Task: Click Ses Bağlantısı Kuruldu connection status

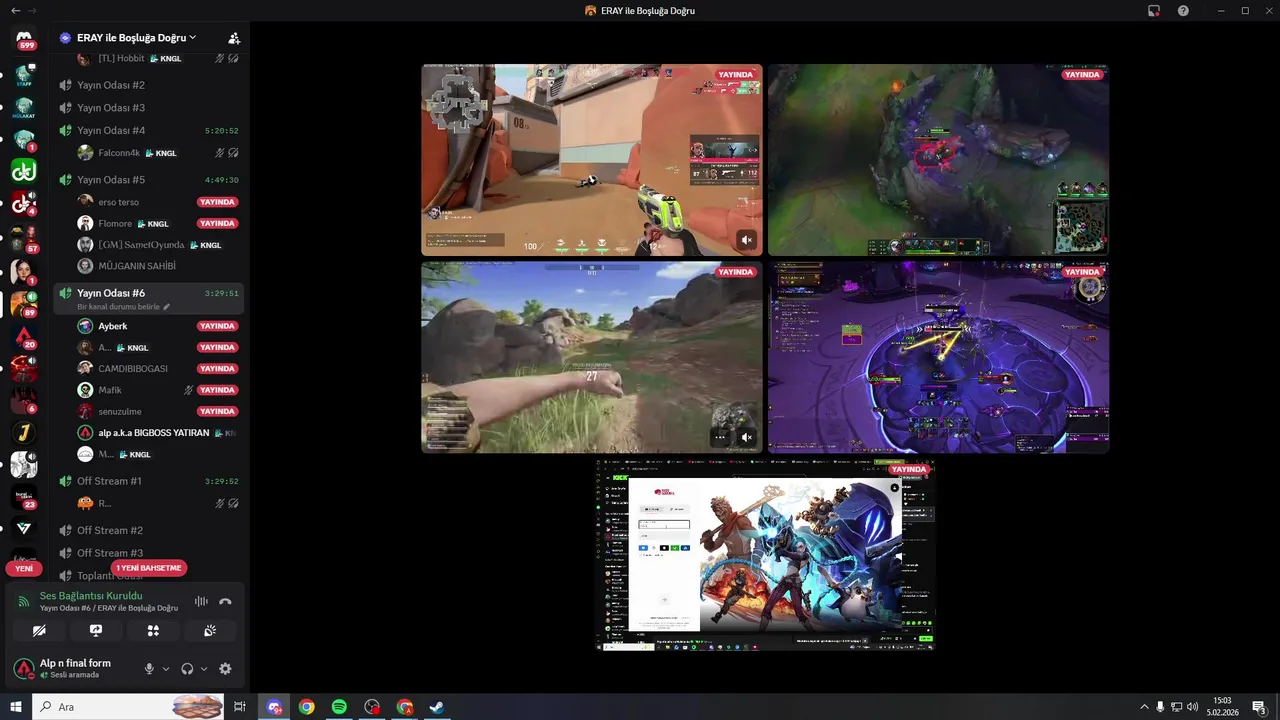Action: pos(91,596)
